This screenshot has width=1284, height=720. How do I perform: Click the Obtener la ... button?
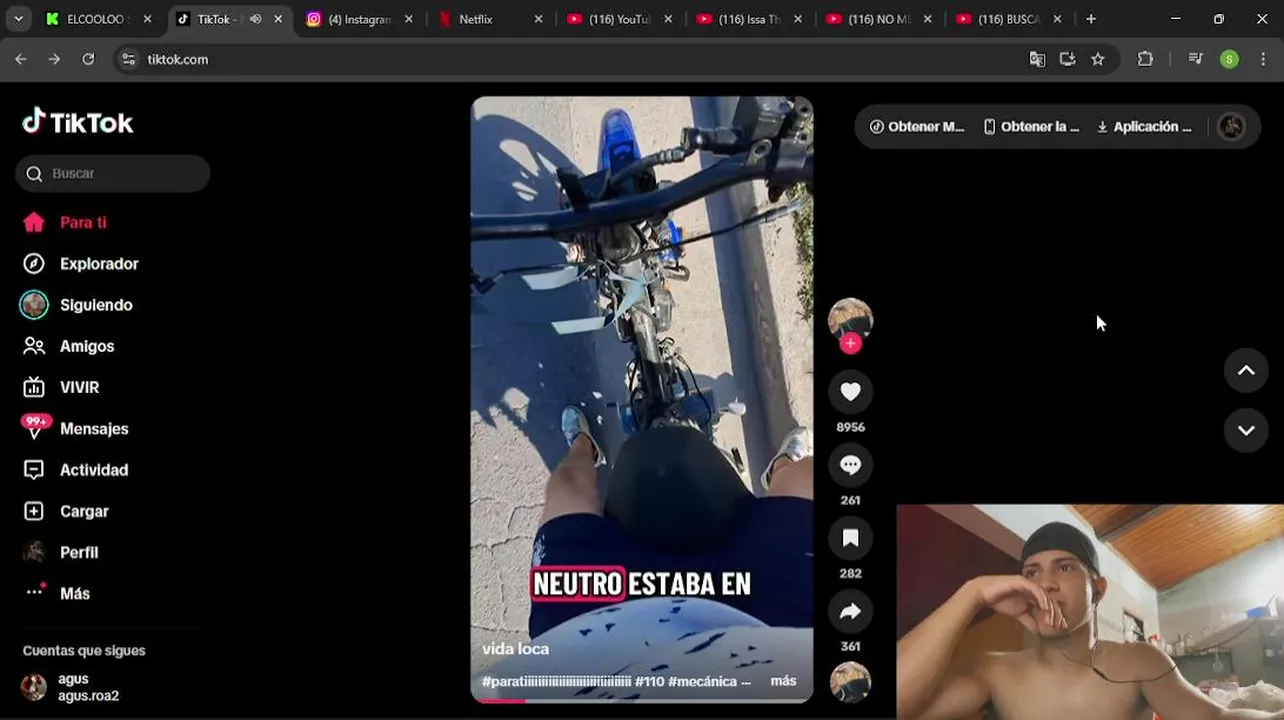pyautogui.click(x=1031, y=127)
